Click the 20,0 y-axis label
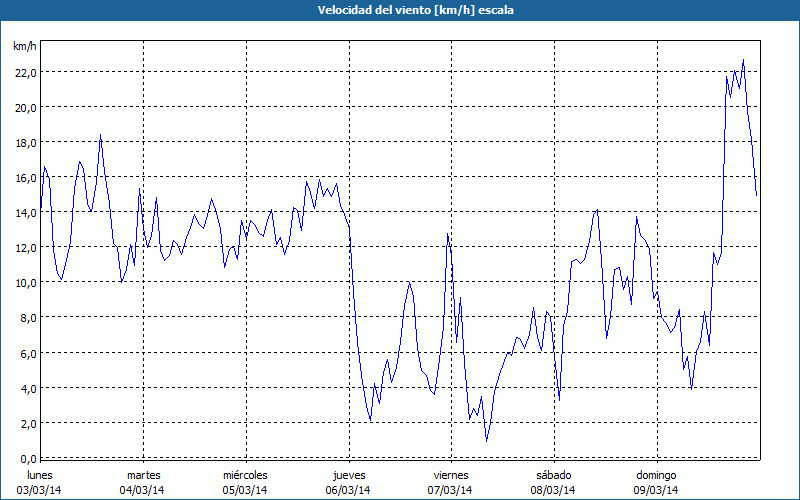Image resolution: width=800 pixels, height=500 pixels. [x=25, y=107]
